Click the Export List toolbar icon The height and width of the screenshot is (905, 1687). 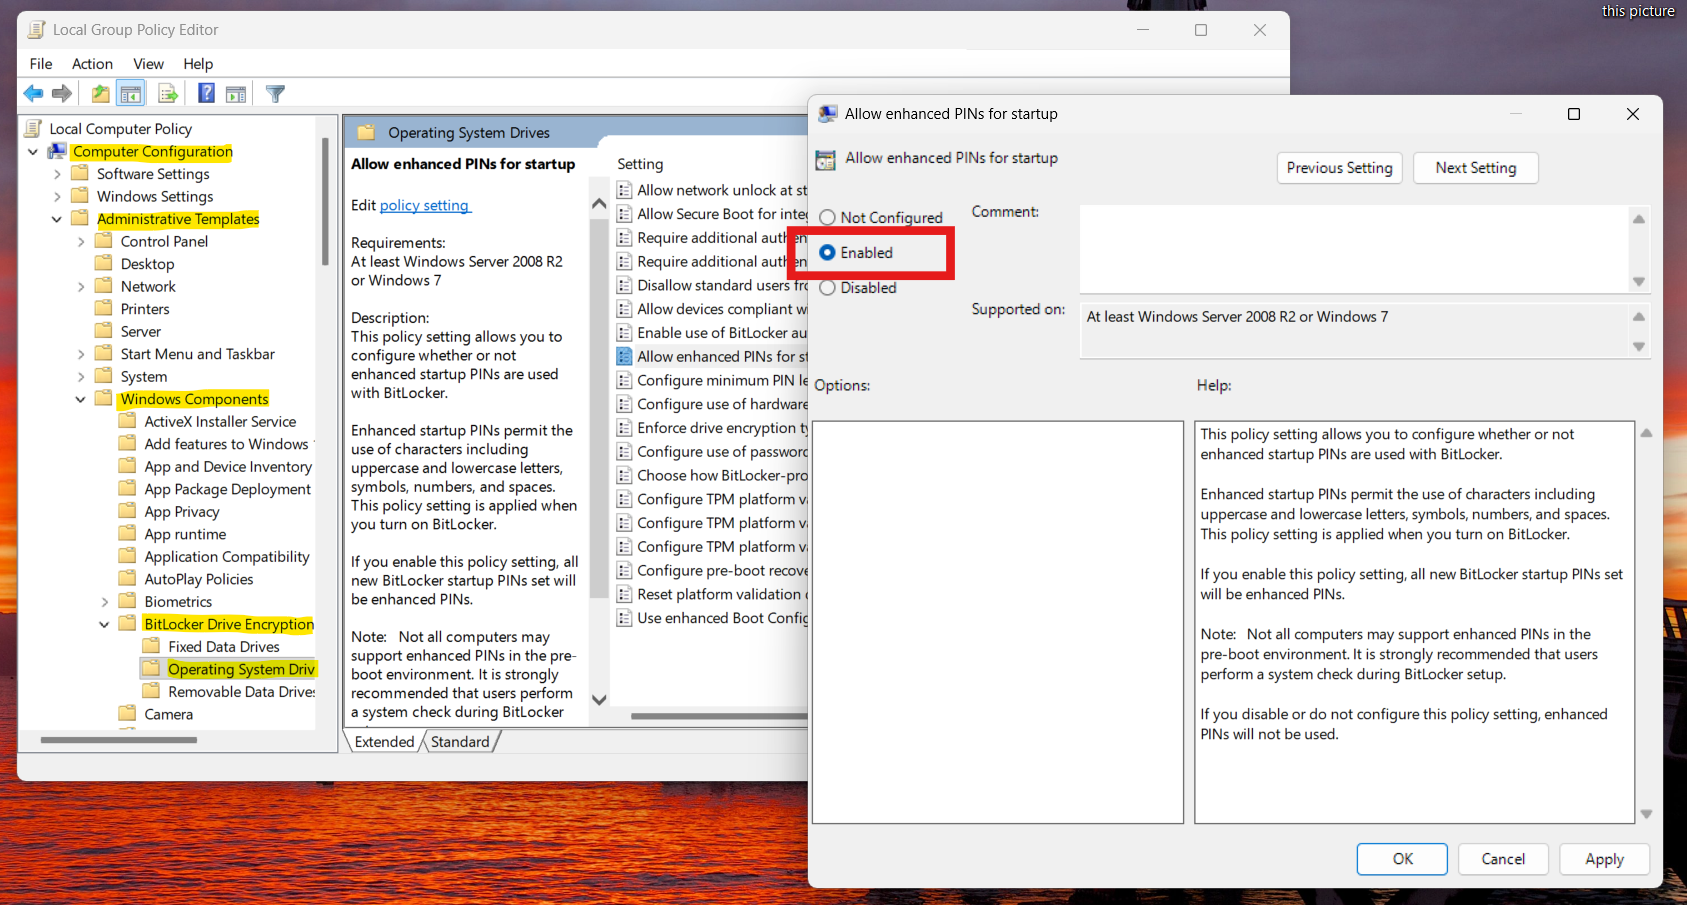pos(168,92)
